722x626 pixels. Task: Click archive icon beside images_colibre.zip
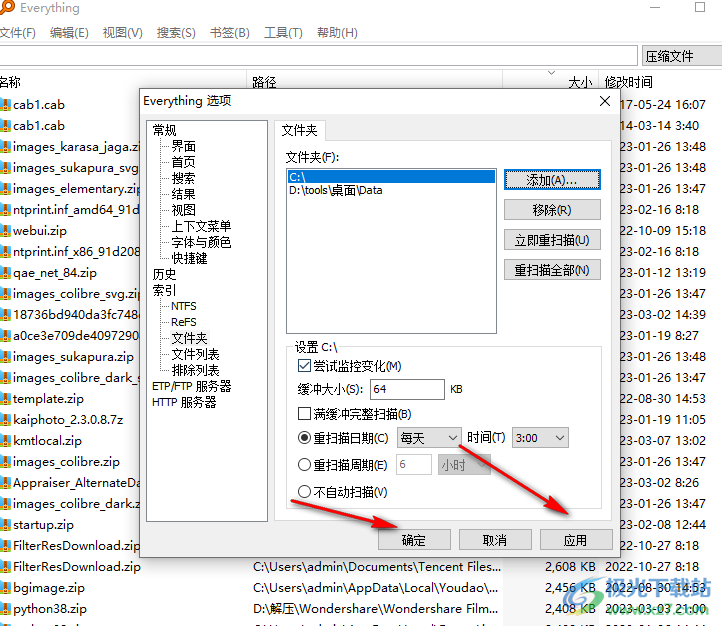5,462
